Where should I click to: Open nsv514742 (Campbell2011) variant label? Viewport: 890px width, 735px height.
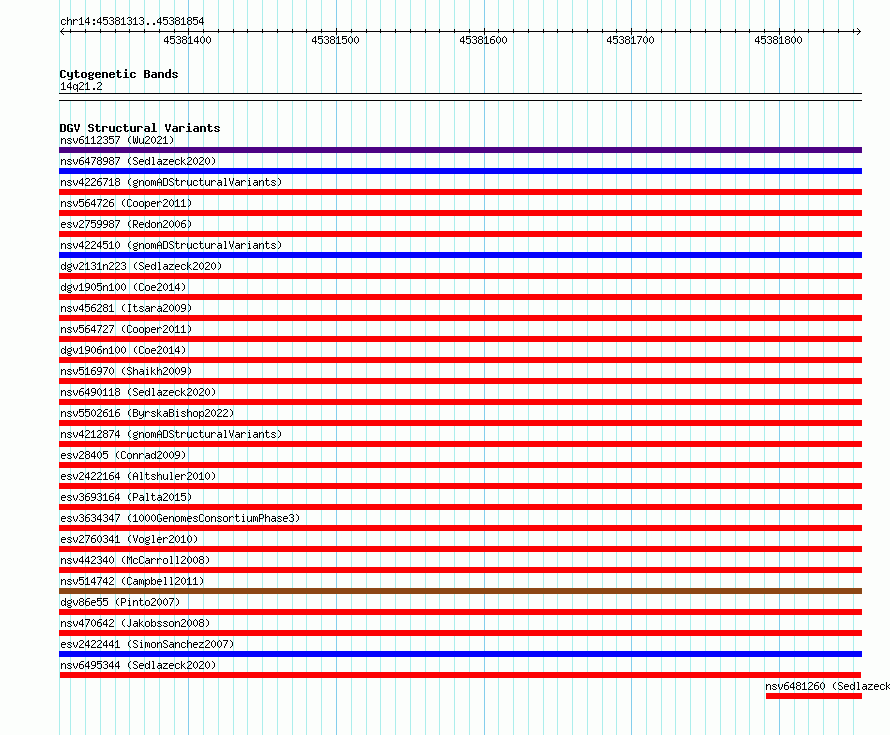click(132, 581)
